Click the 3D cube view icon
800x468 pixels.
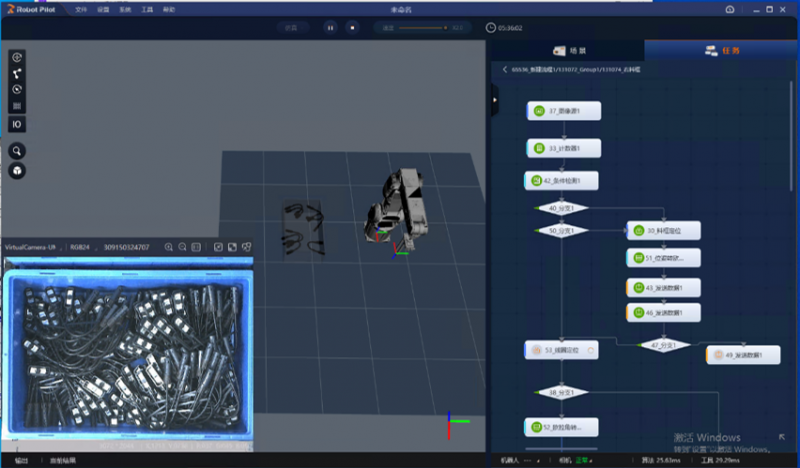[17, 171]
